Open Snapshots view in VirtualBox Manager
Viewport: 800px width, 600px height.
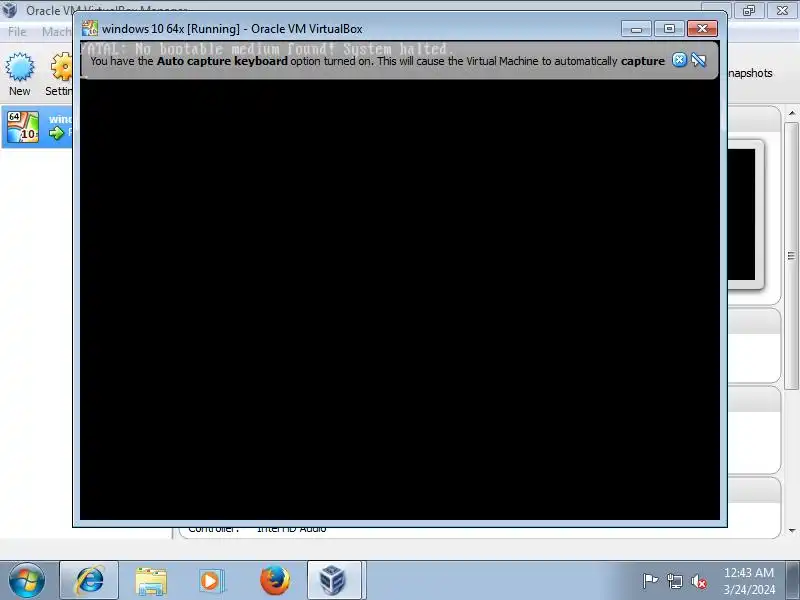[750, 73]
